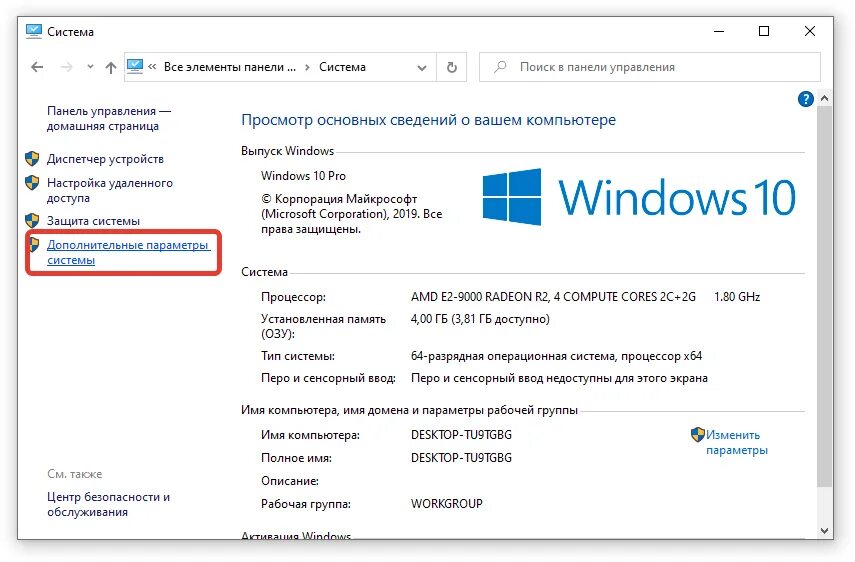Click the computer icon in address bar
Image resolution: width=855 pixels, height=562 pixels.
coord(135,67)
